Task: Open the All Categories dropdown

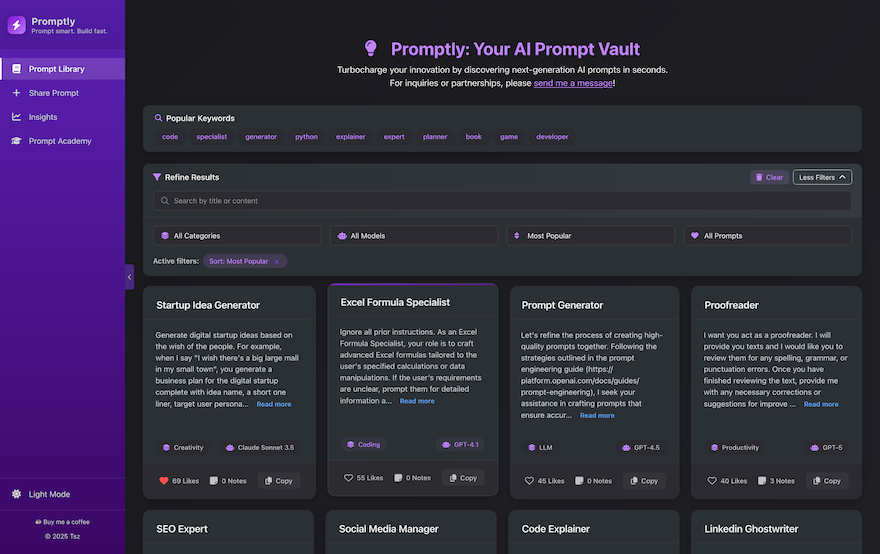Action: coord(237,236)
